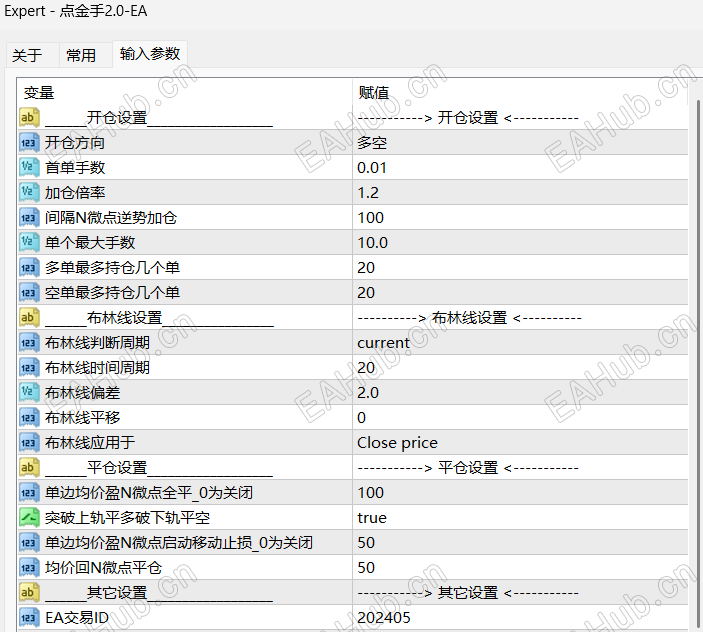Select the 均价回N微点平仓 variable name
Viewport: 703px width, 632px height.
pos(103,568)
